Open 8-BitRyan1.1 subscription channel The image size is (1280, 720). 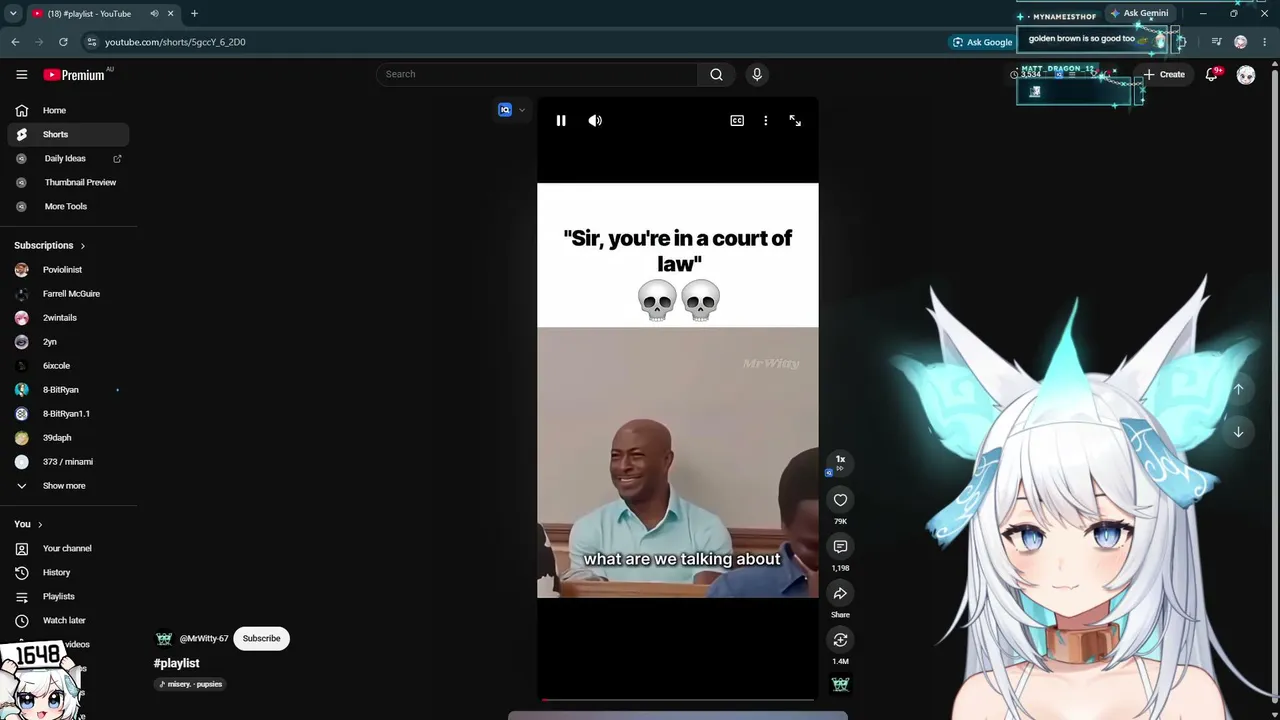pyautogui.click(x=68, y=414)
